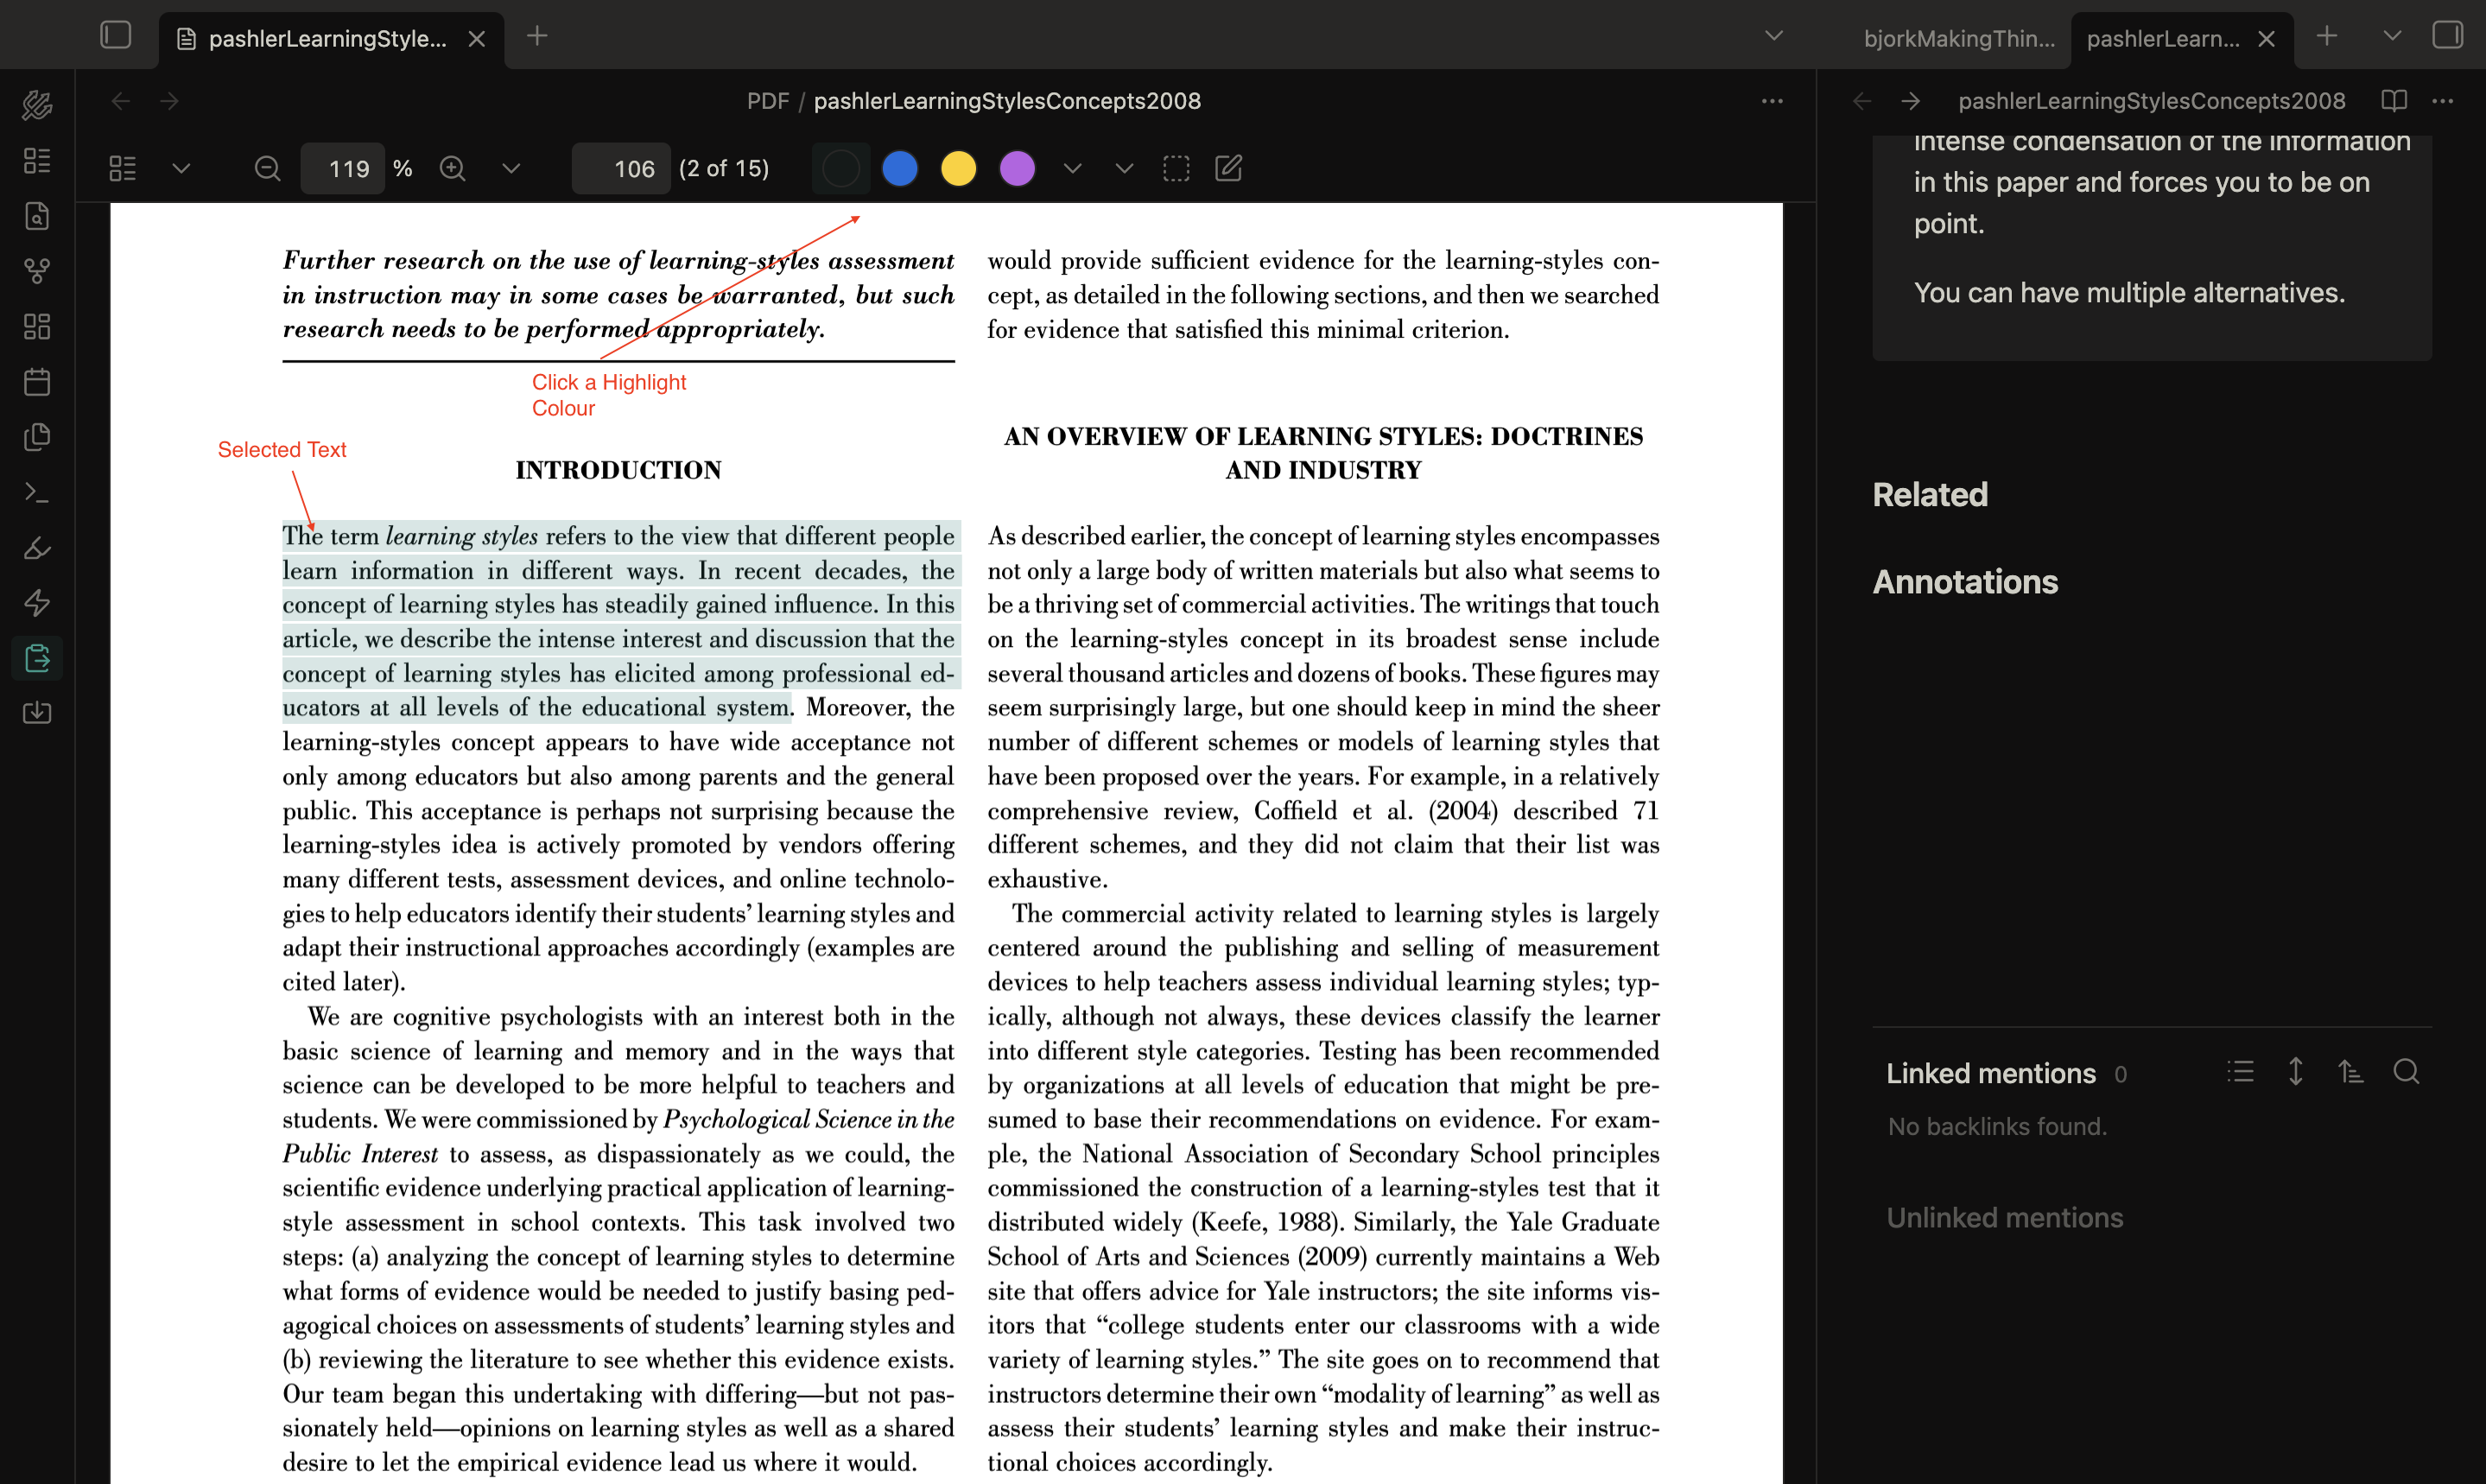The width and height of the screenshot is (2486, 1484).
Task: Choose the yellow highlight colour
Action: point(958,169)
